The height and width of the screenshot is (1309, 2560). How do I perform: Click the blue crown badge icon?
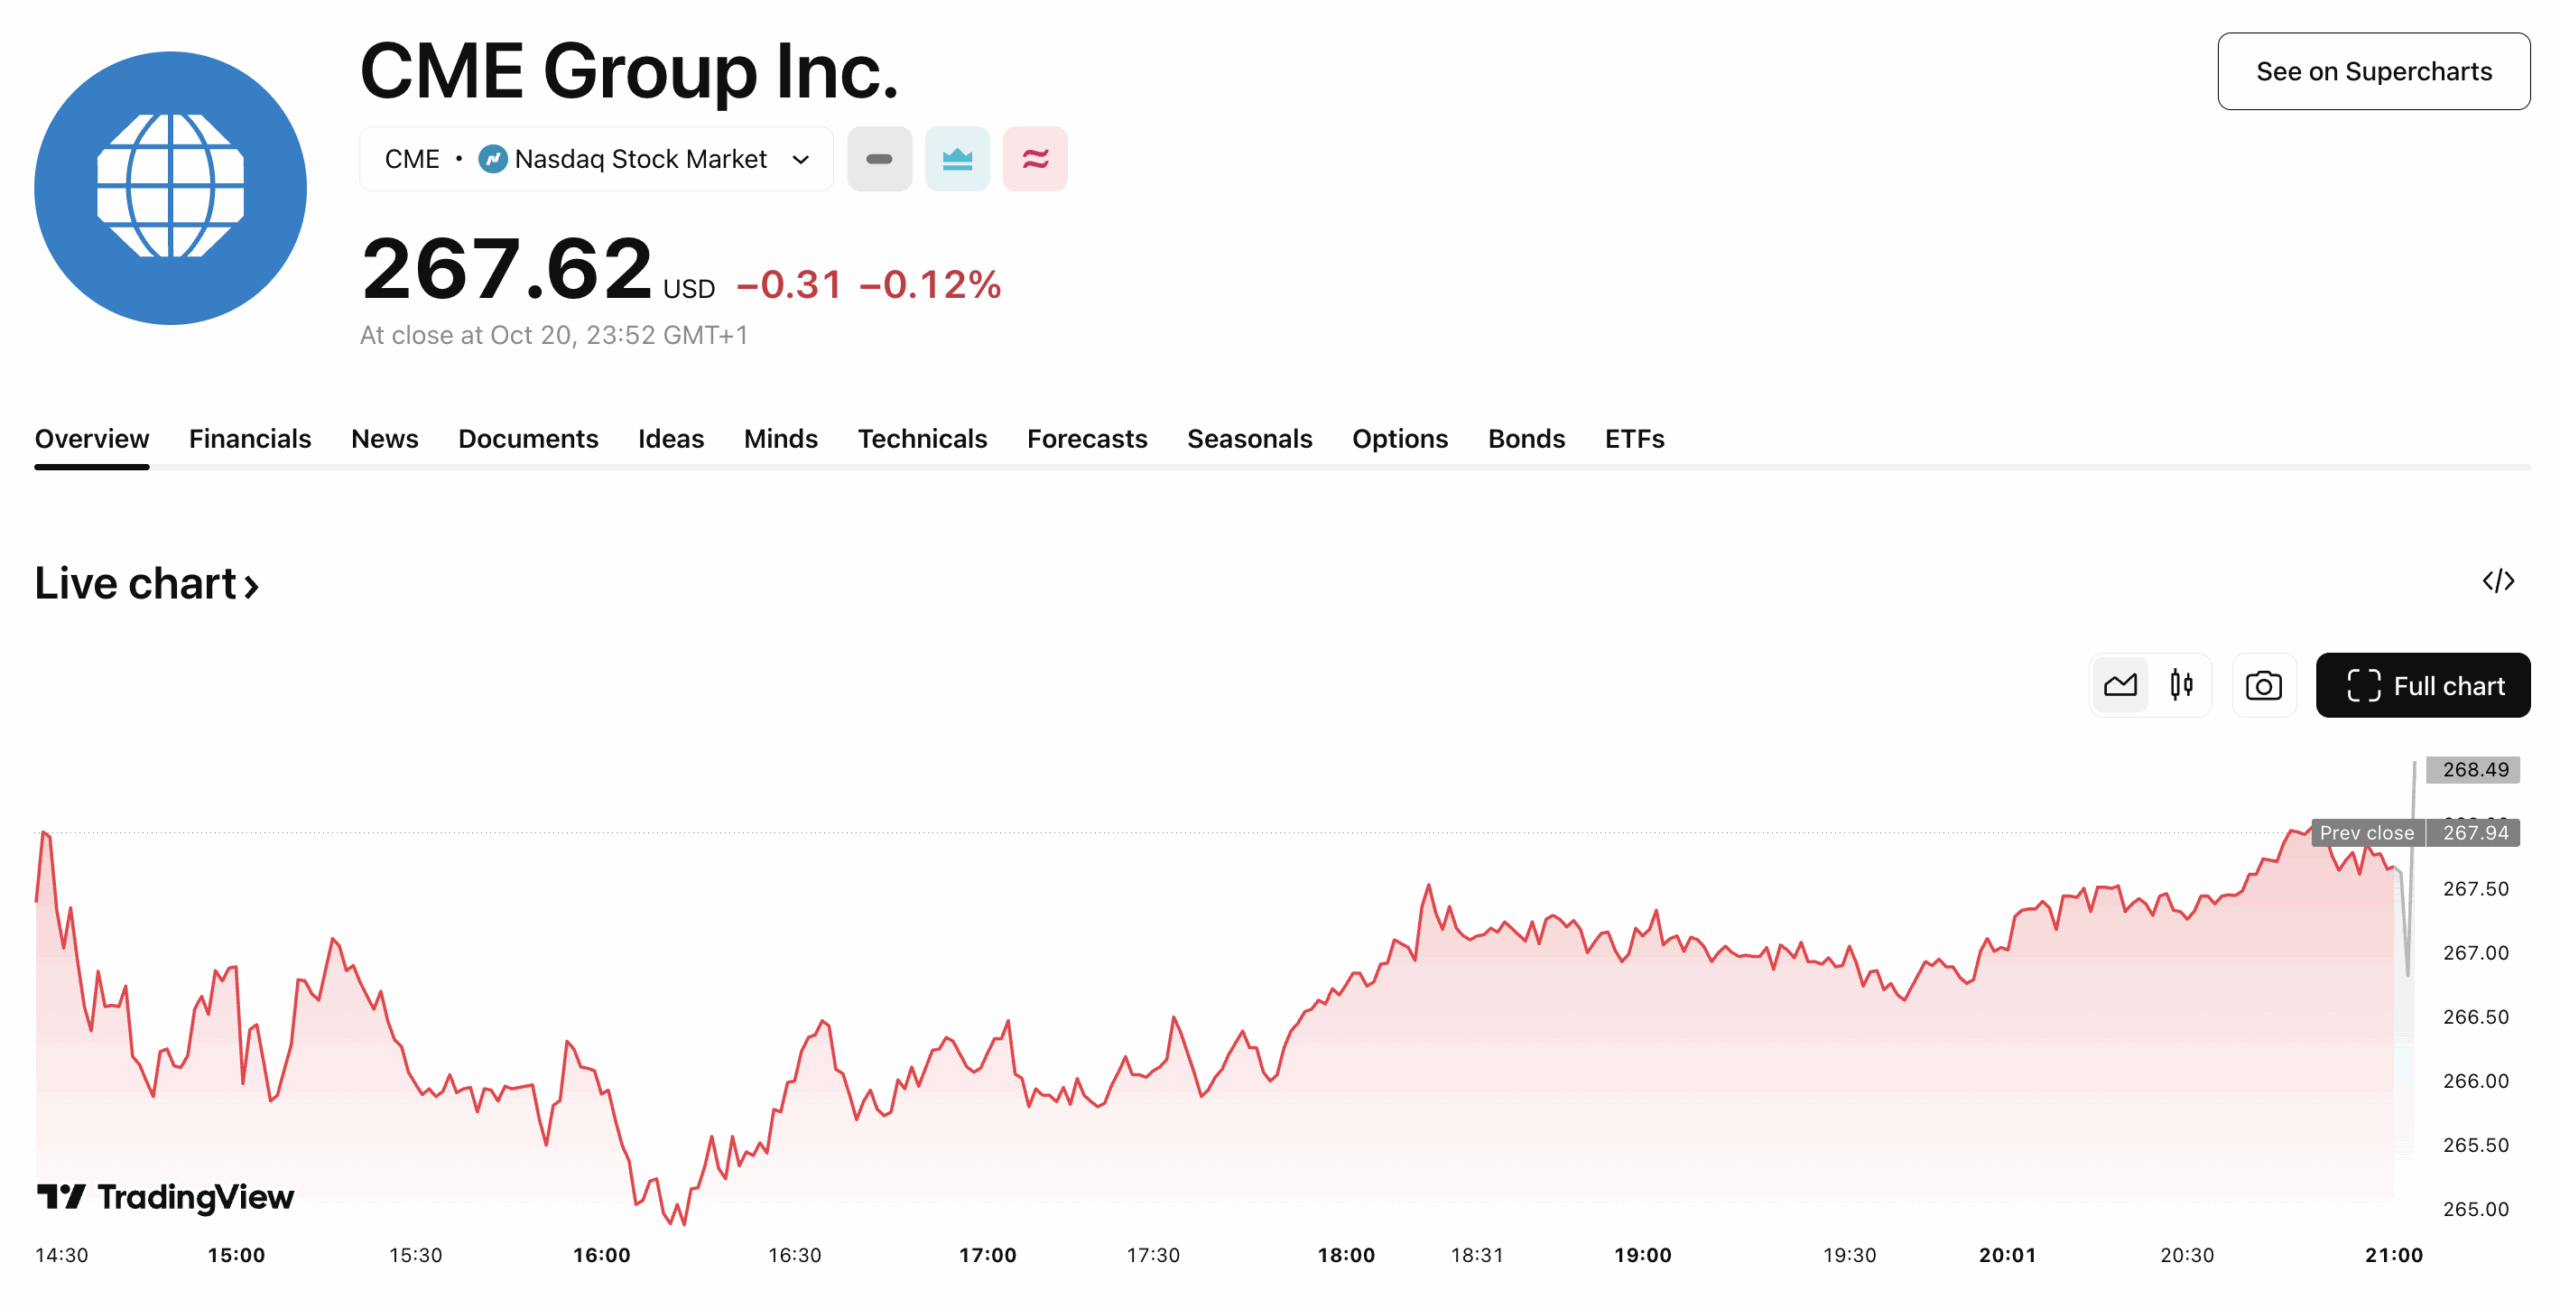point(956,159)
